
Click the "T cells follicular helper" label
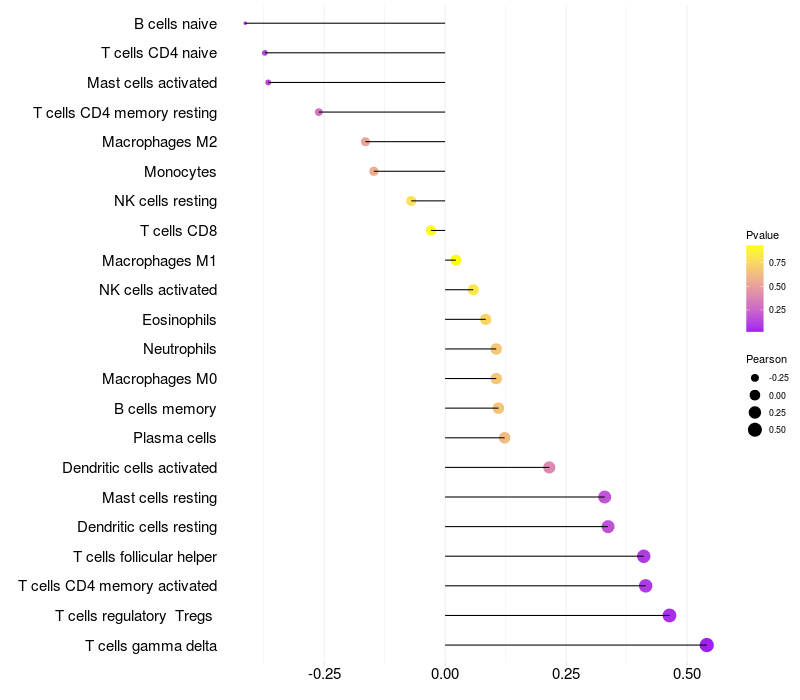click(x=145, y=556)
